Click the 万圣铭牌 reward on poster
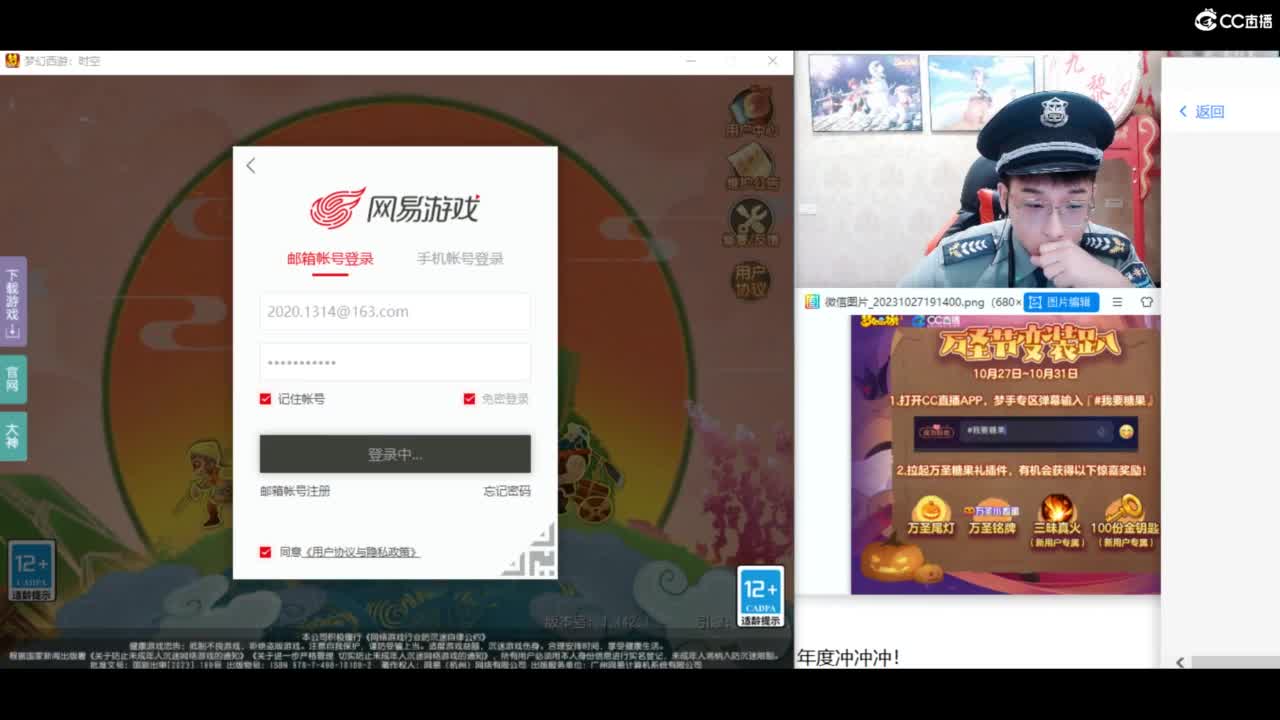 (x=992, y=516)
